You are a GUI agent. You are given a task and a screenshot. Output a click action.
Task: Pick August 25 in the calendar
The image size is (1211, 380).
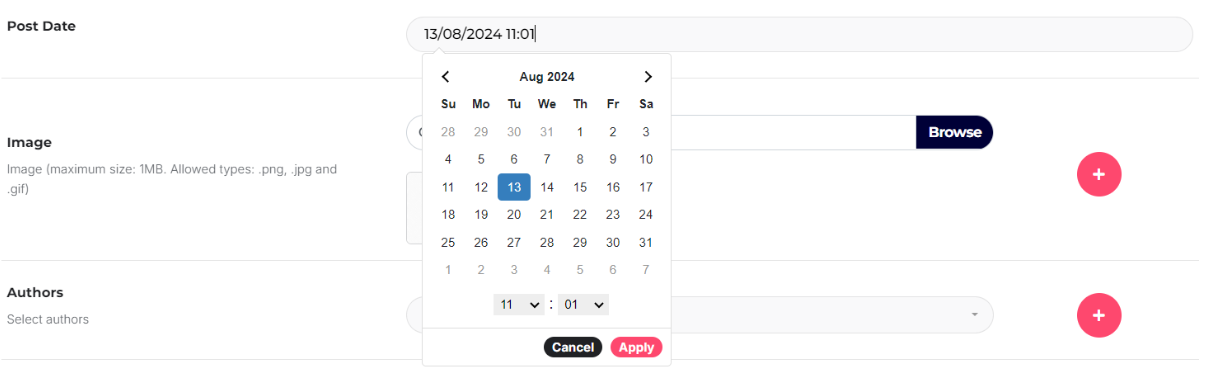(x=448, y=242)
